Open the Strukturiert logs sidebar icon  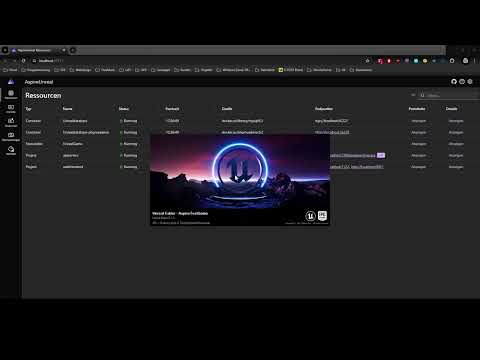point(11,122)
